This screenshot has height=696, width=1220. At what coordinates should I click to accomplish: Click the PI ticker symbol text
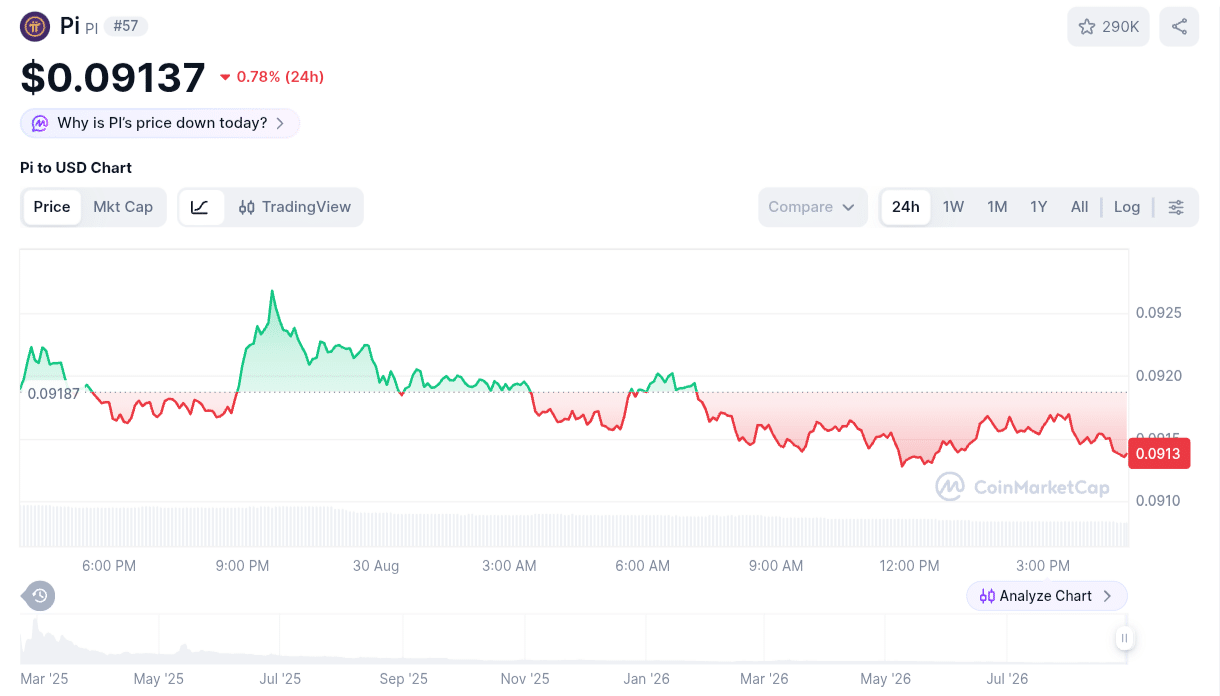91,28
